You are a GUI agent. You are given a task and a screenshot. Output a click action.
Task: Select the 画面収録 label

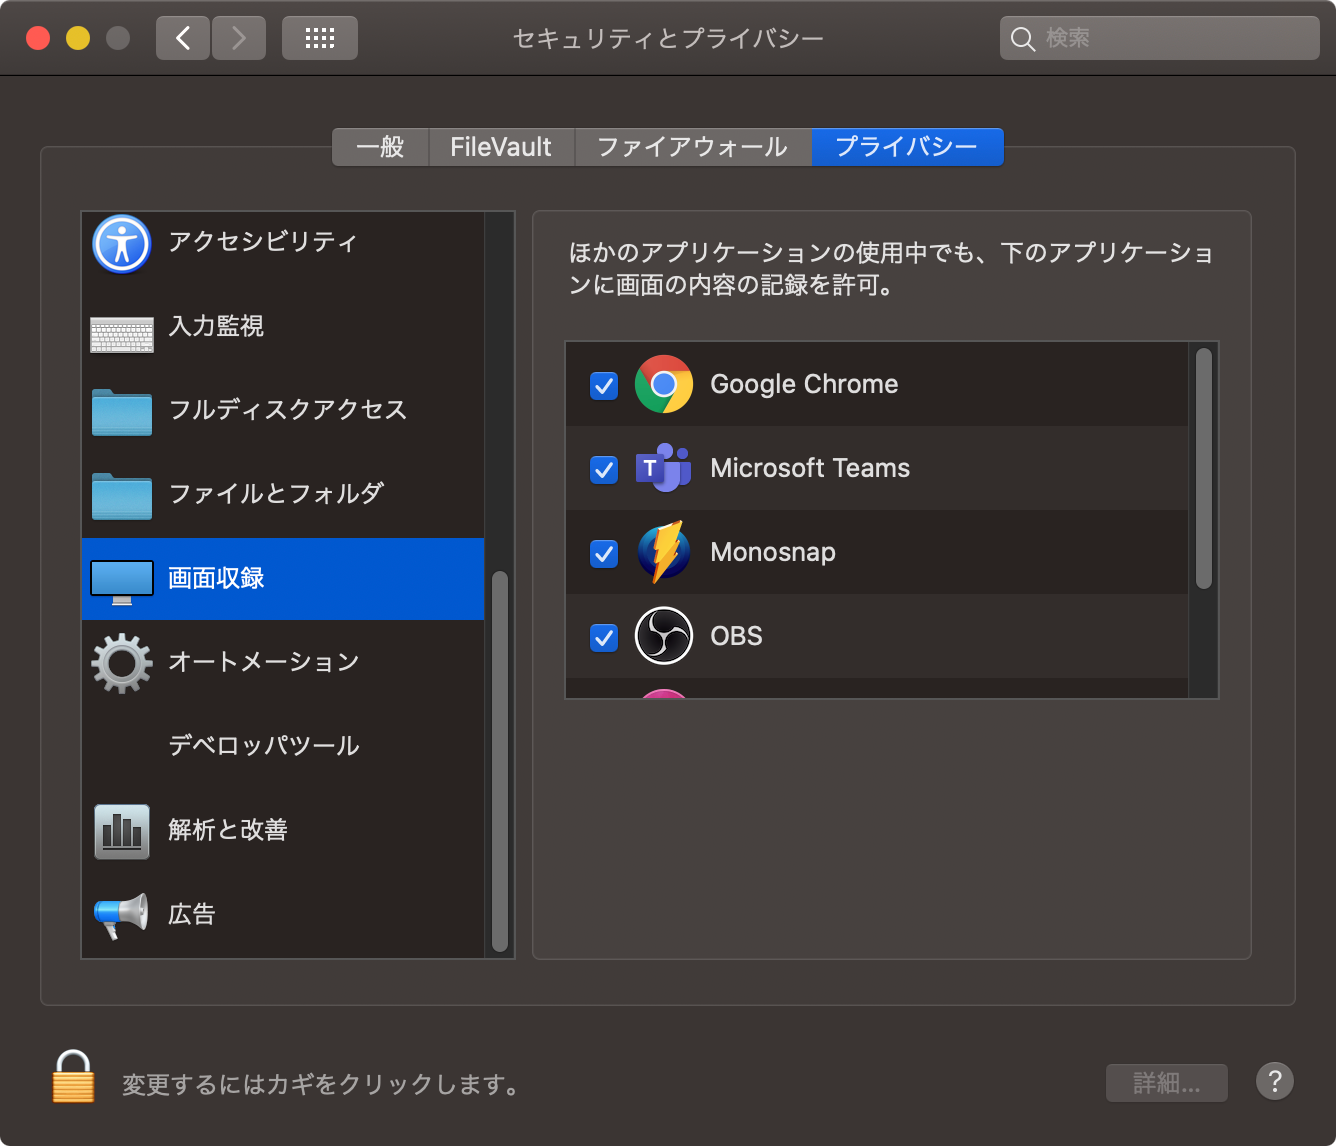pos(216,578)
